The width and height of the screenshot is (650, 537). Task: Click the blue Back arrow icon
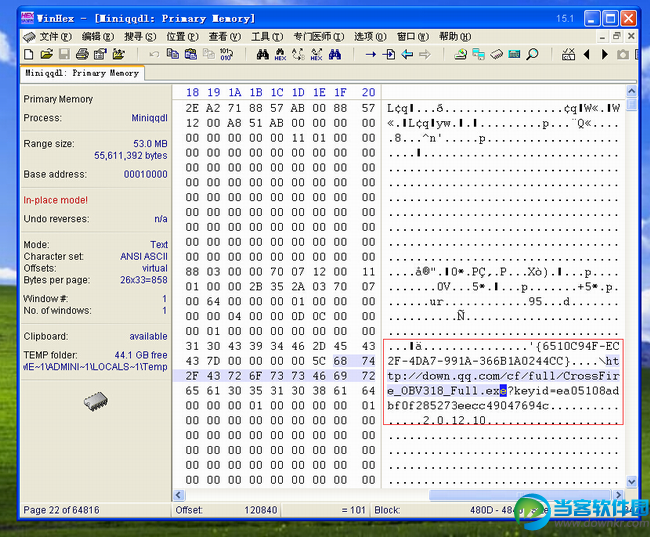tap(407, 54)
